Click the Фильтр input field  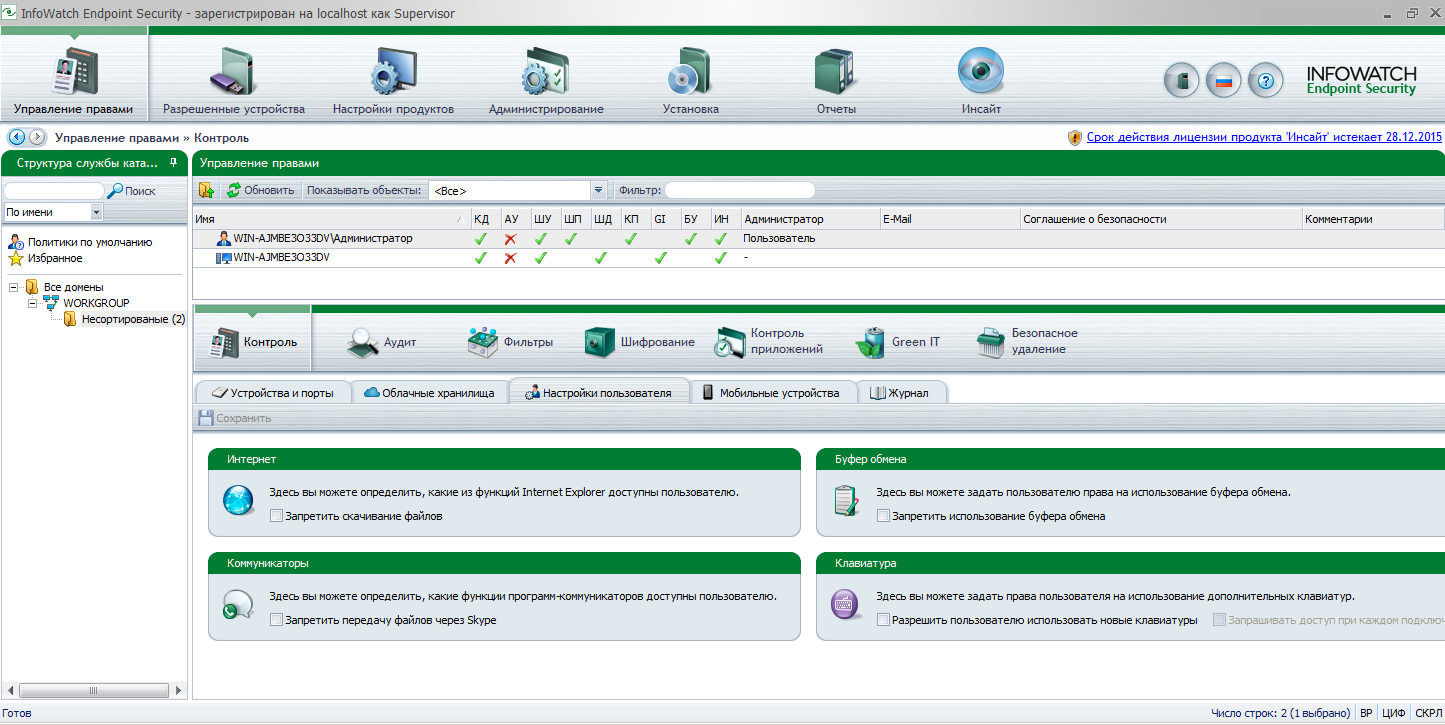click(740, 190)
